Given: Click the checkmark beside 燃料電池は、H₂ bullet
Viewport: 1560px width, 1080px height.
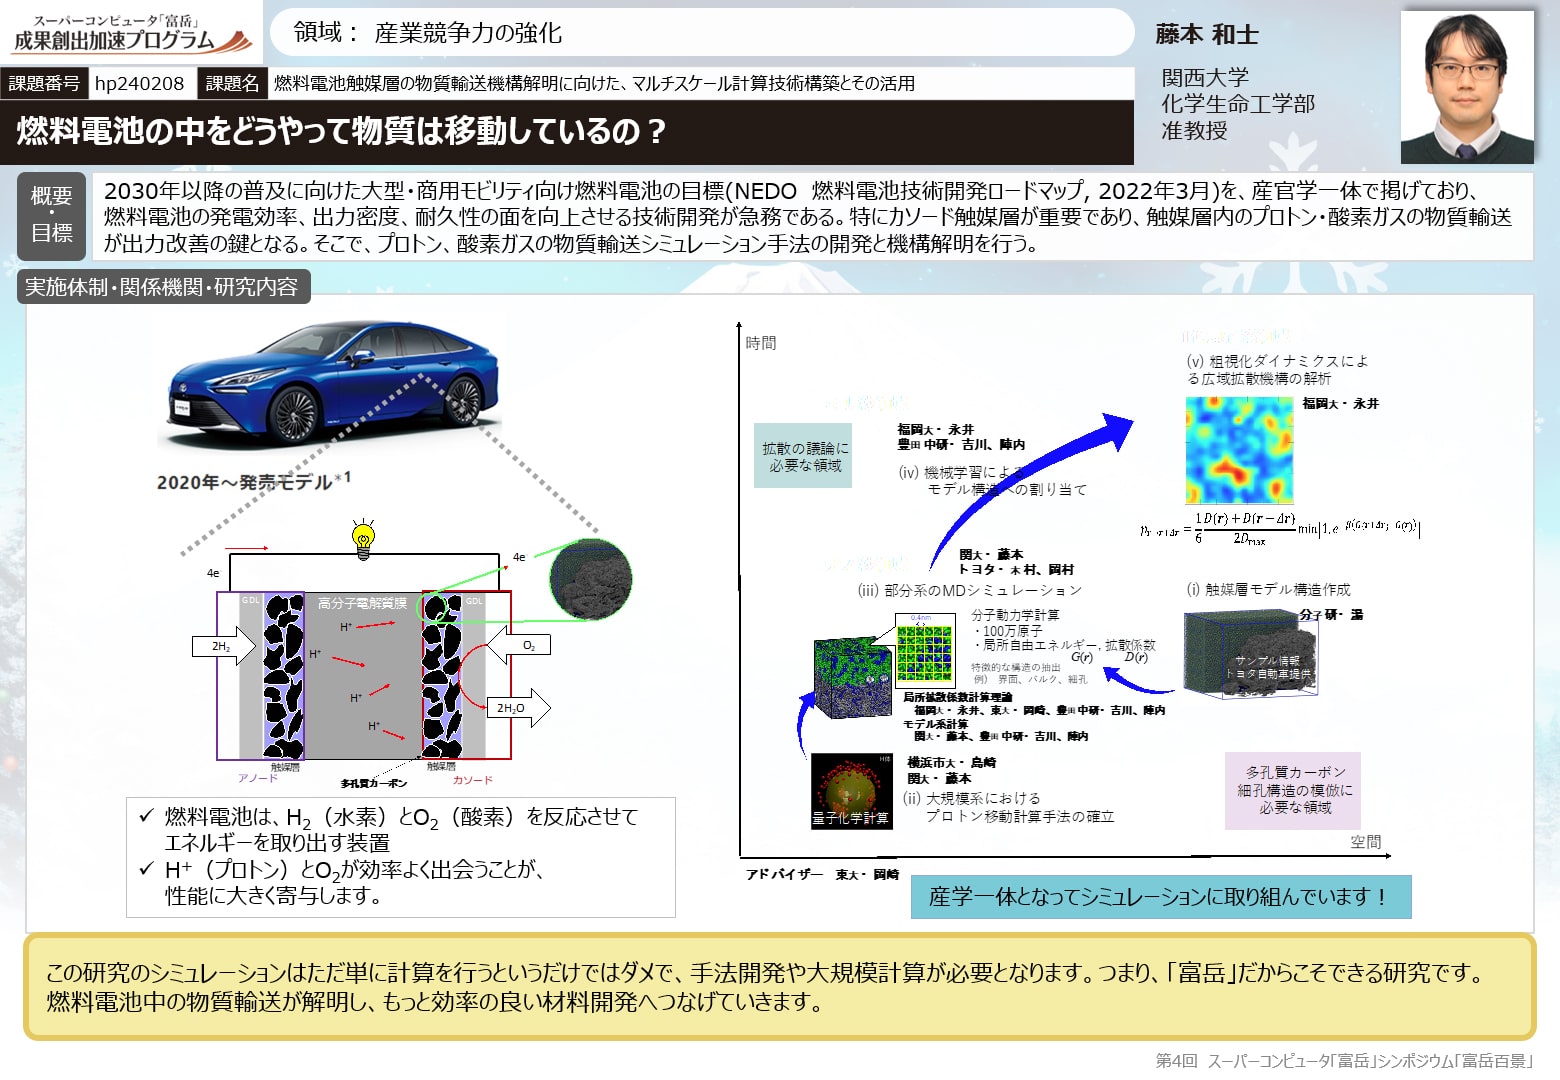Looking at the screenshot, I should [x=147, y=816].
